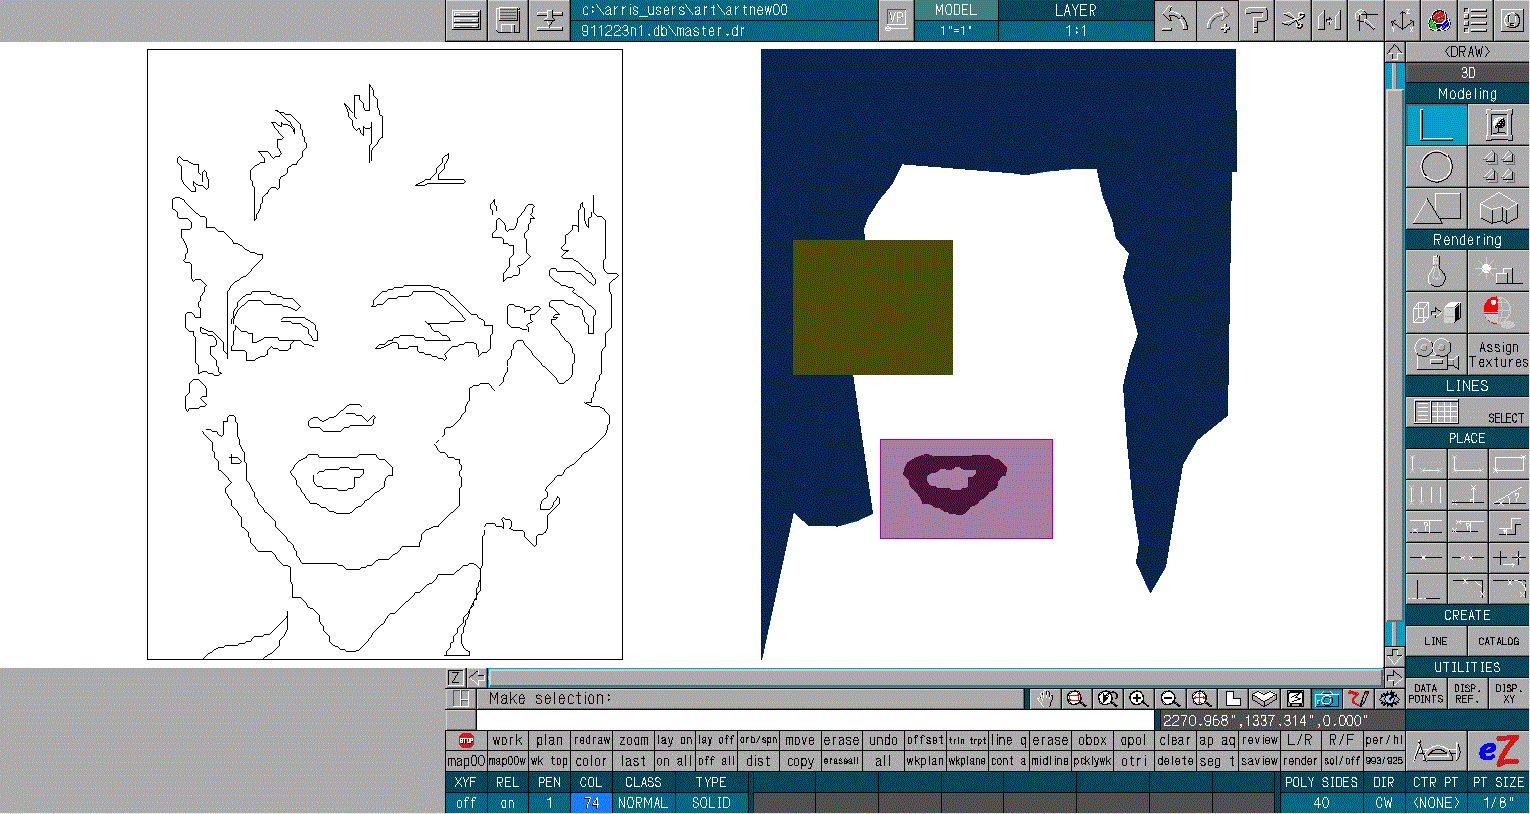Viewport: 1530px width, 814px height.
Task: Open the <DRAW> menu header
Action: point(1467,52)
